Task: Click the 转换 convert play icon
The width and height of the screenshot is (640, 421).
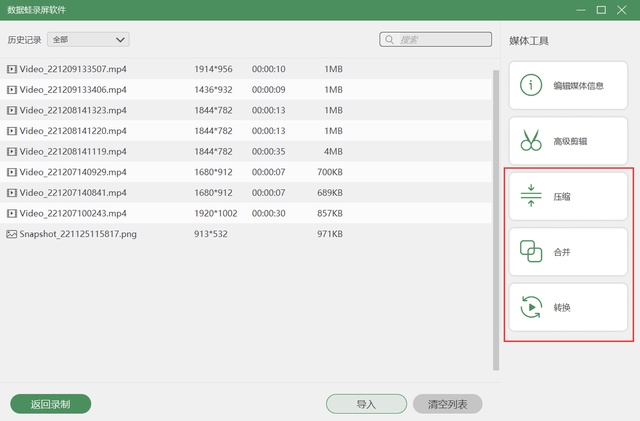Action: click(x=531, y=307)
